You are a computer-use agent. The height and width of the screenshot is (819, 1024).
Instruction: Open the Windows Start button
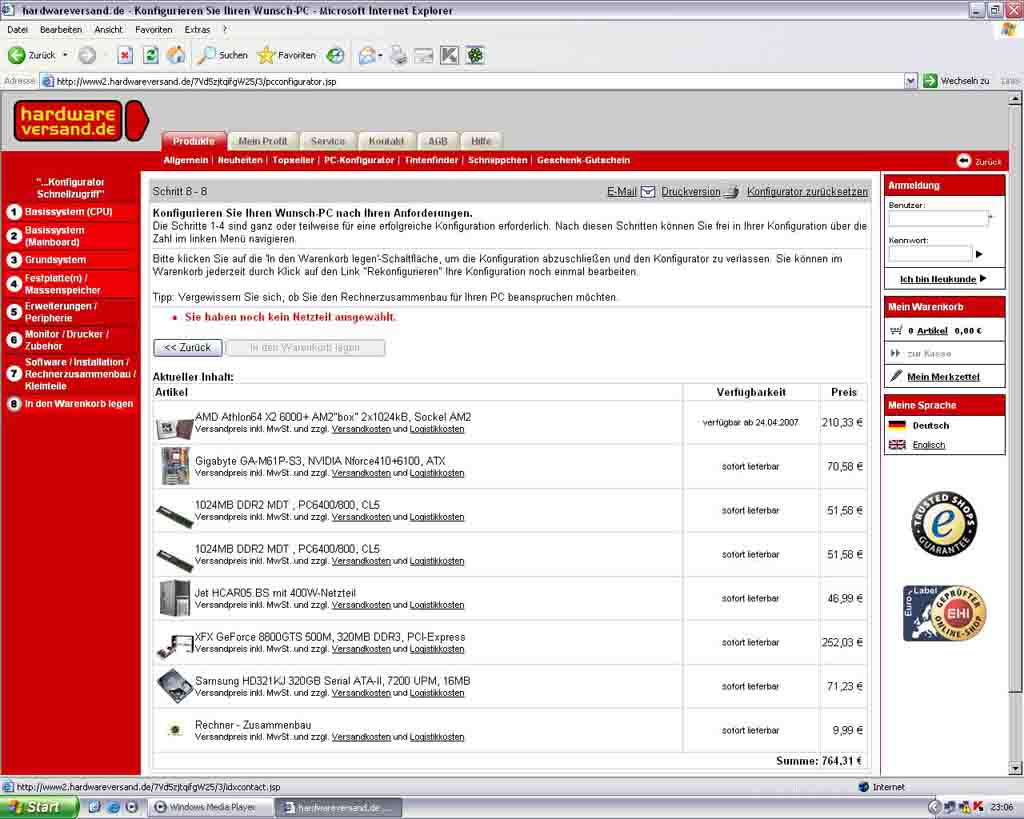(38, 807)
